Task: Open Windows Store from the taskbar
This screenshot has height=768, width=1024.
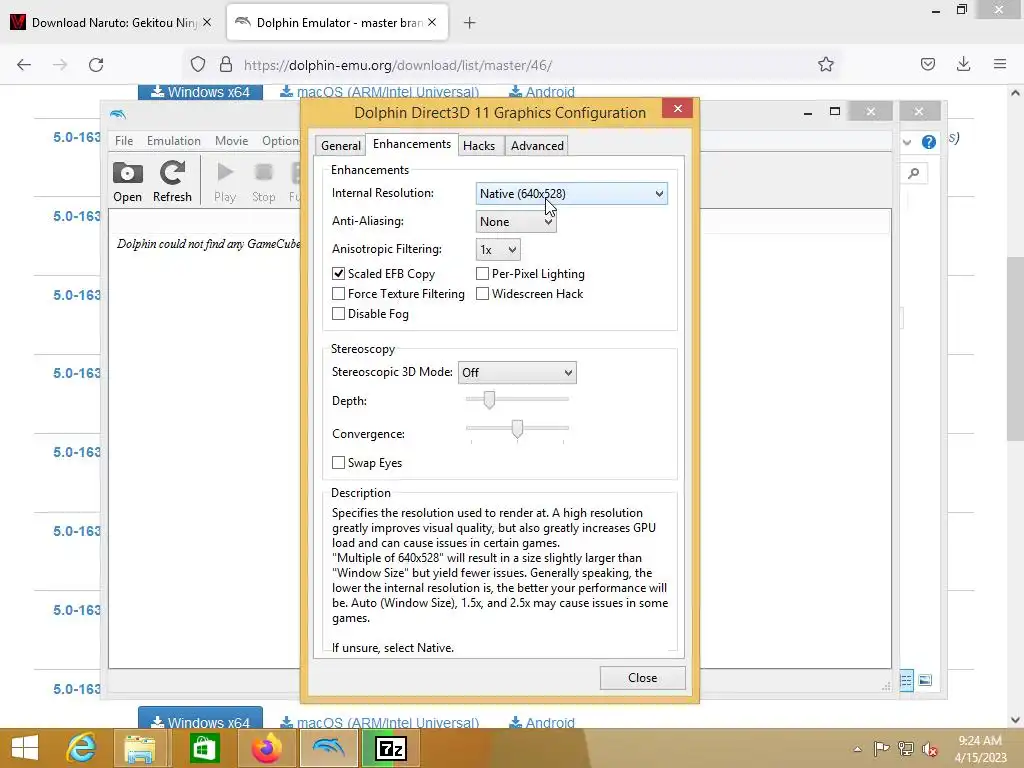Action: [x=204, y=748]
